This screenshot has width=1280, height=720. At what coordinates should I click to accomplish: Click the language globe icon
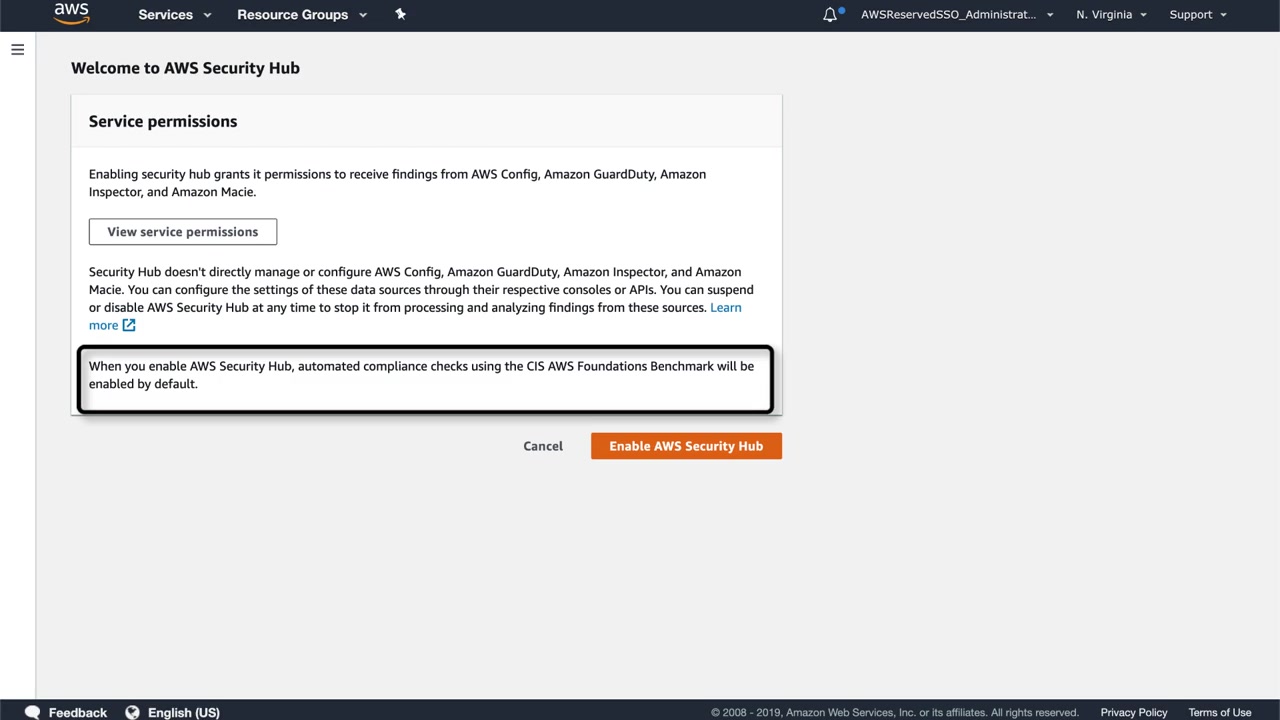click(132, 712)
